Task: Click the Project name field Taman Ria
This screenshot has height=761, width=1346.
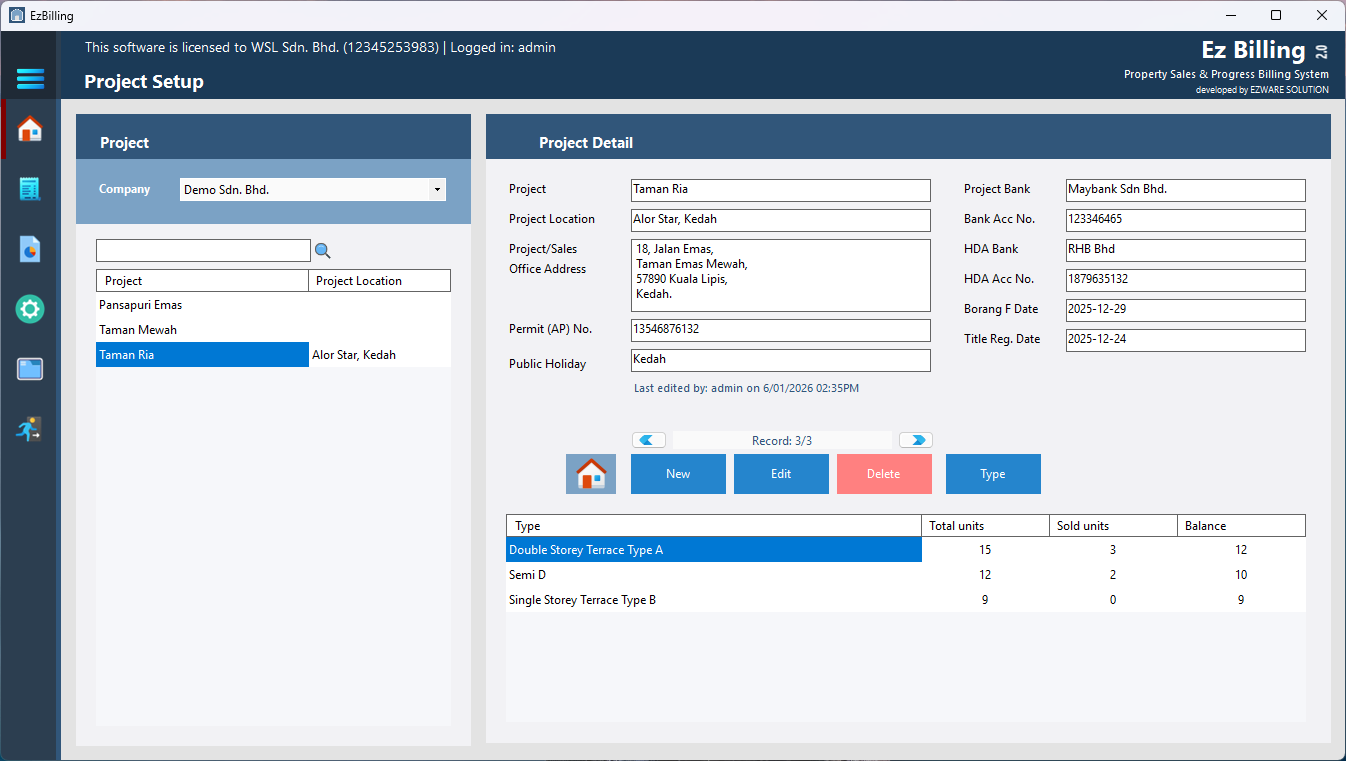Action: (x=781, y=190)
